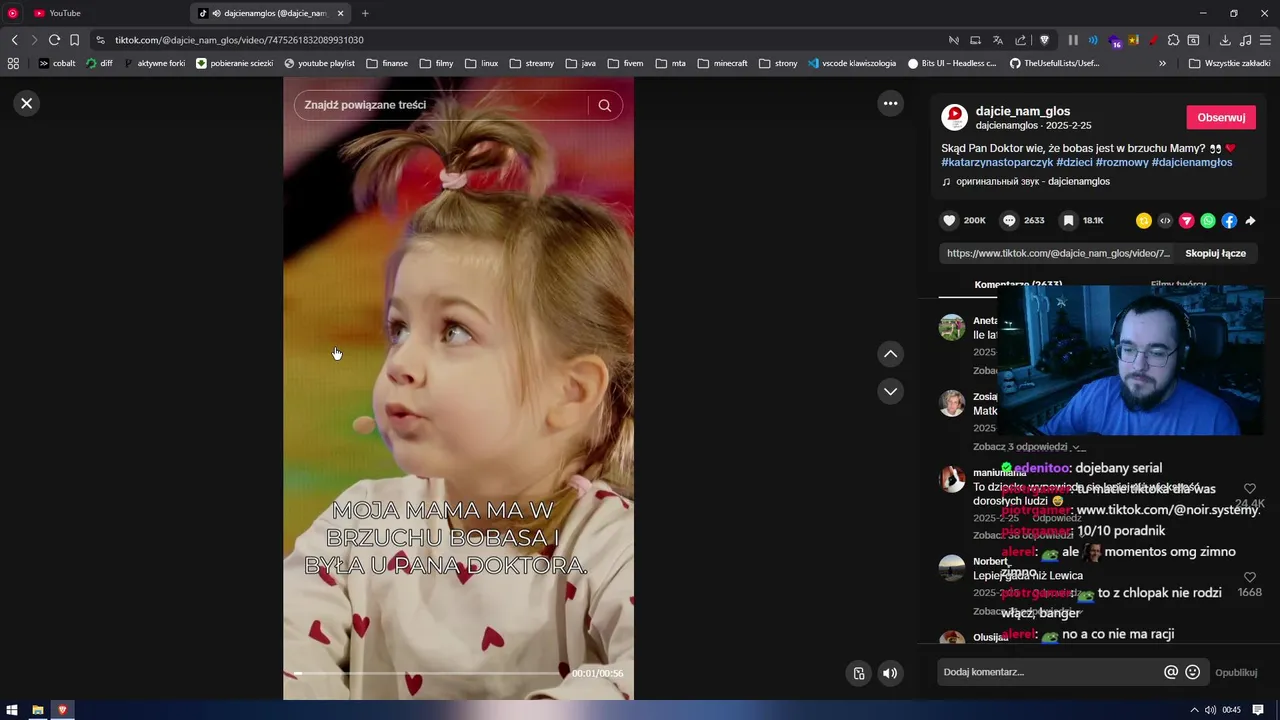This screenshot has height=720, width=1280.
Task: Like the maniuniama comment with heart
Action: pos(1249,489)
